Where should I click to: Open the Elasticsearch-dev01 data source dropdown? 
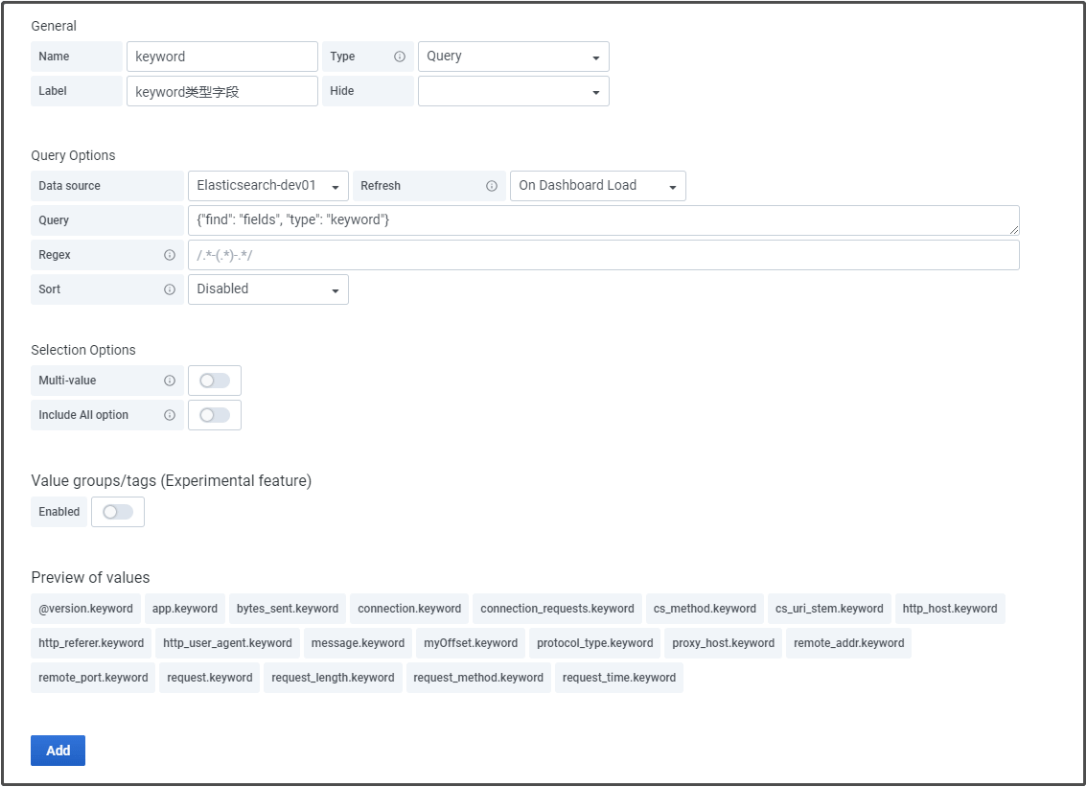[x=268, y=186]
